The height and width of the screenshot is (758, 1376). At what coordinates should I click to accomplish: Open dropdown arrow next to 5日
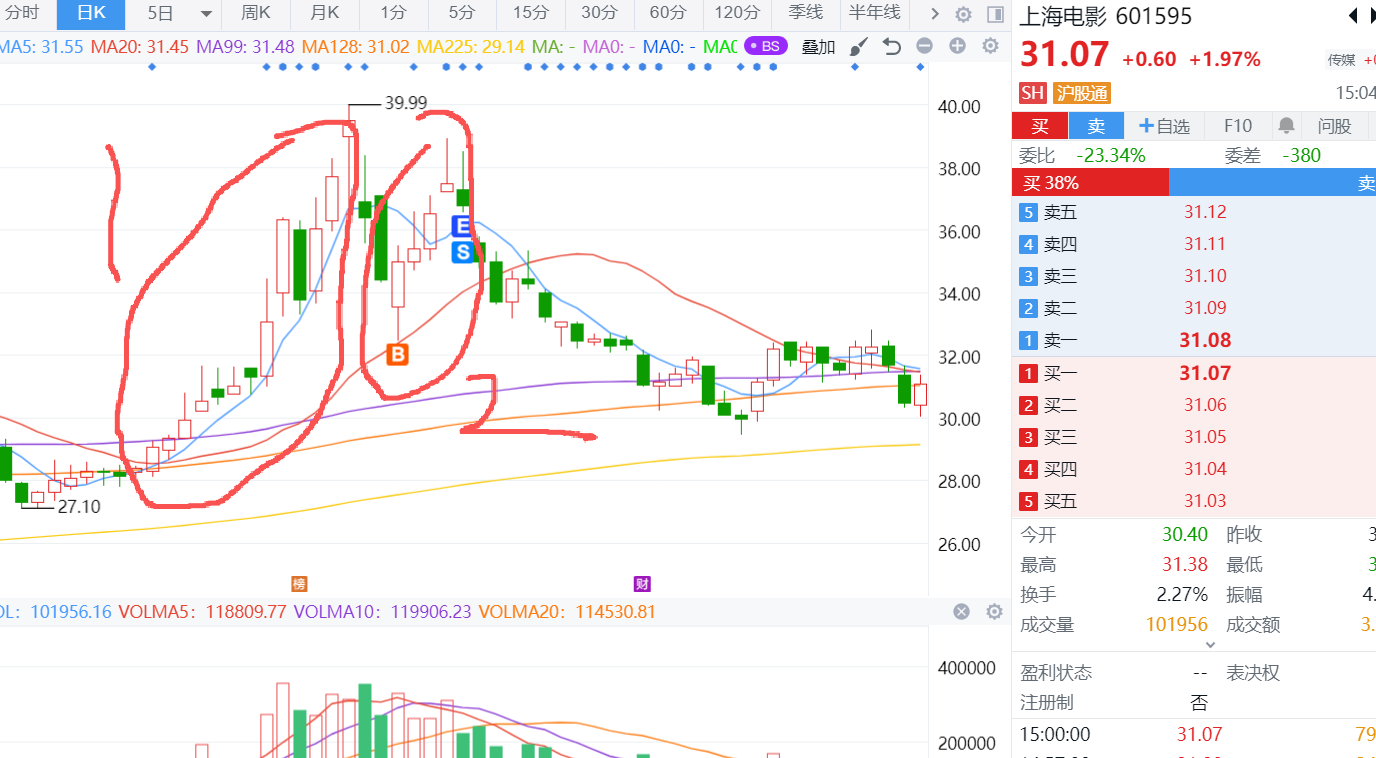[x=207, y=14]
